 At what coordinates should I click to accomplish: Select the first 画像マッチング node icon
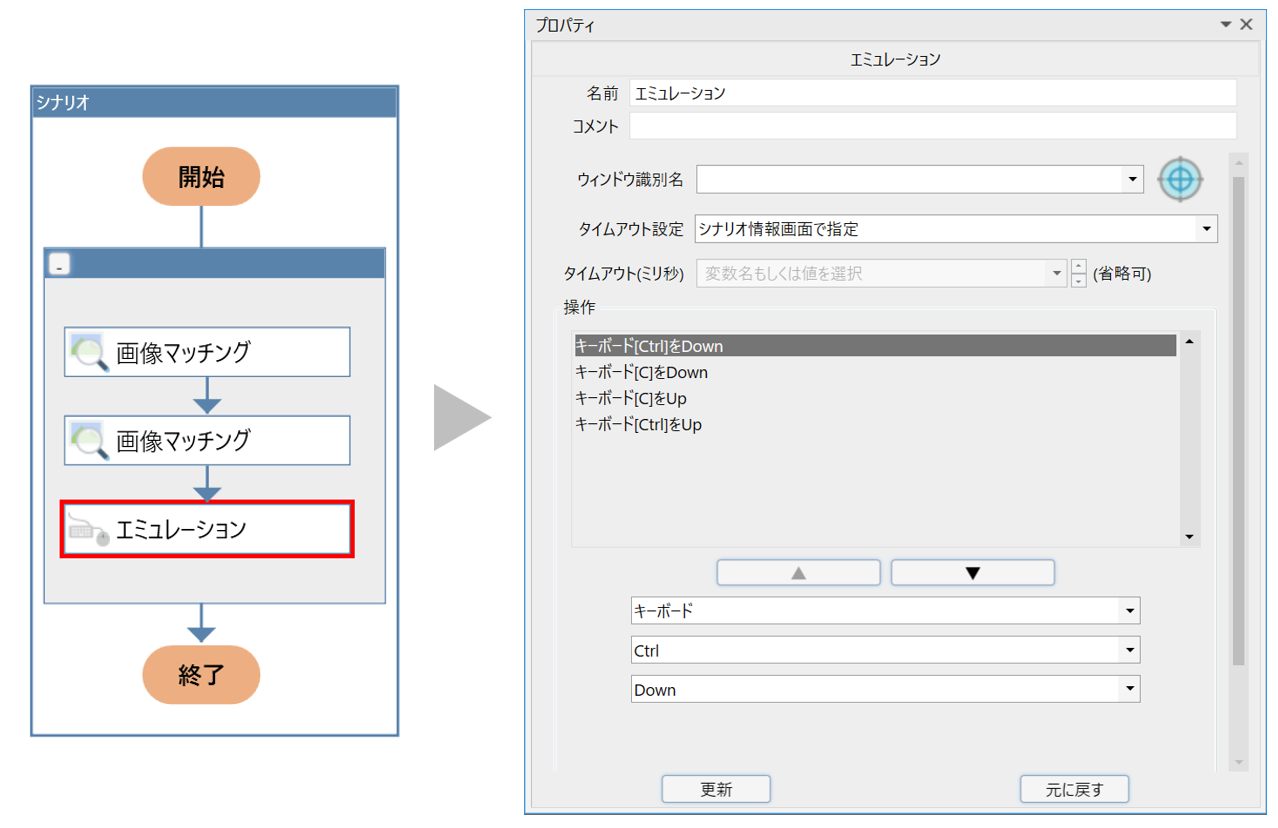90,352
